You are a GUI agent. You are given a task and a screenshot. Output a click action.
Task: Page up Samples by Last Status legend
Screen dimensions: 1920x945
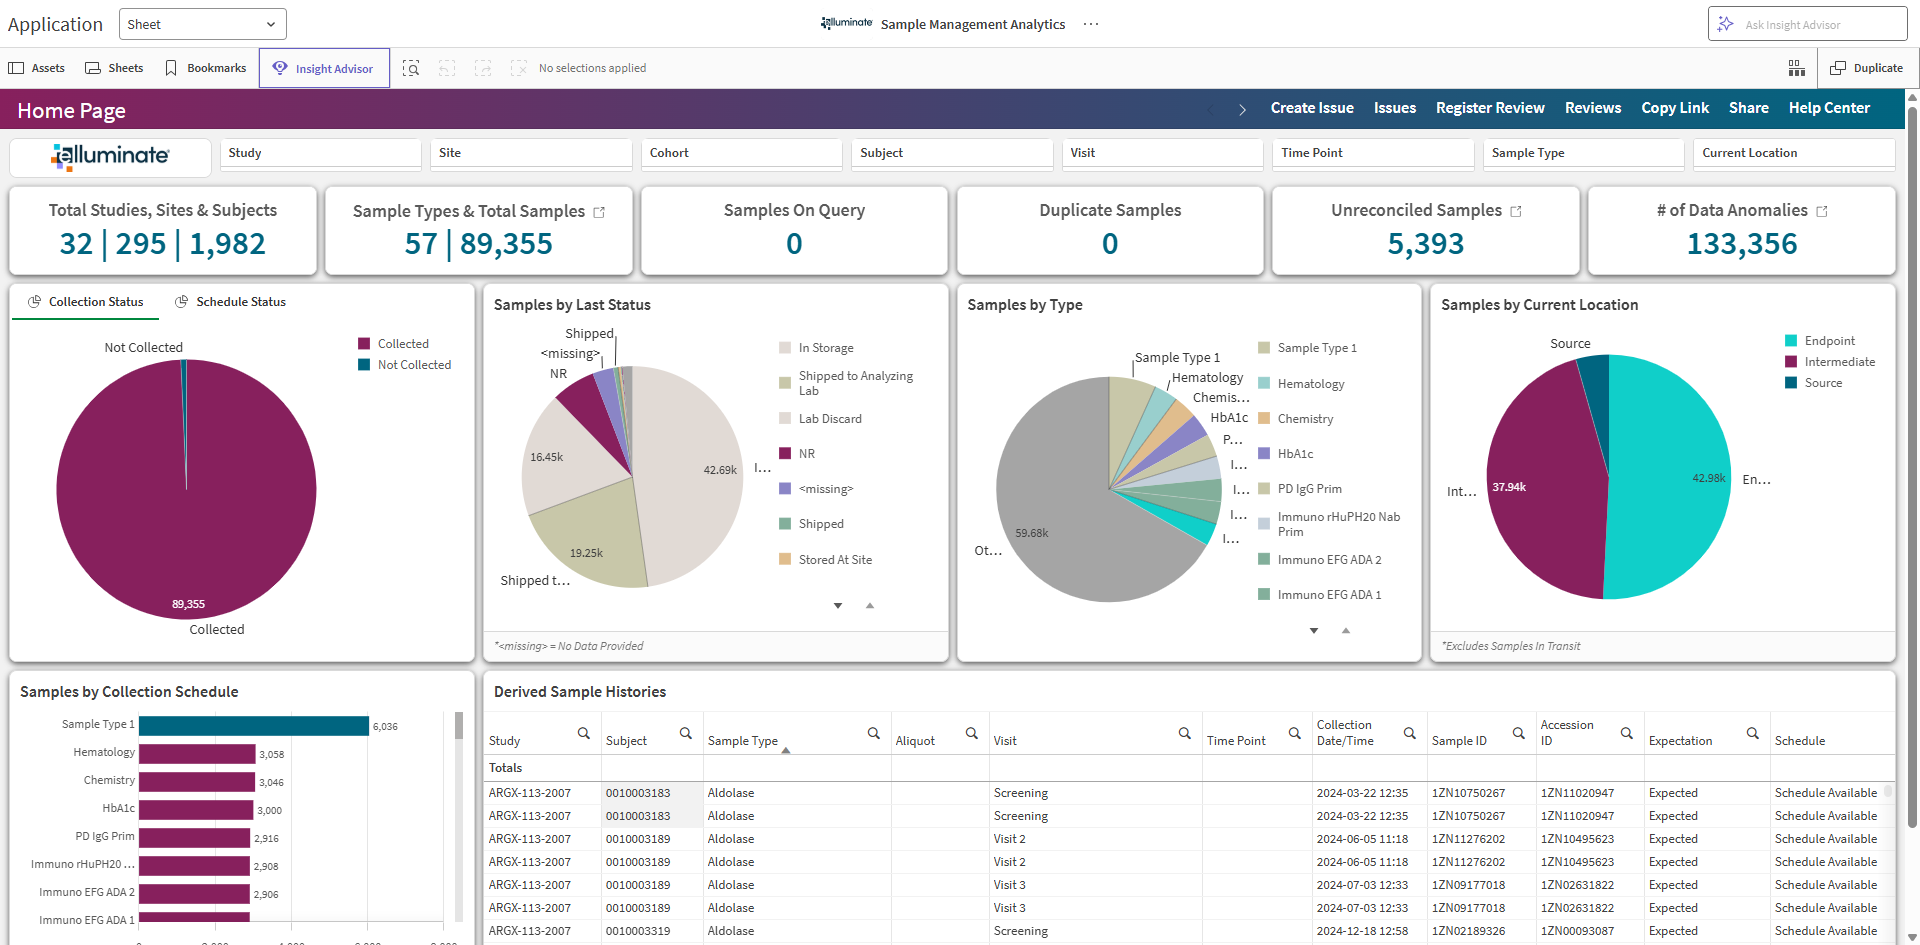click(x=870, y=606)
